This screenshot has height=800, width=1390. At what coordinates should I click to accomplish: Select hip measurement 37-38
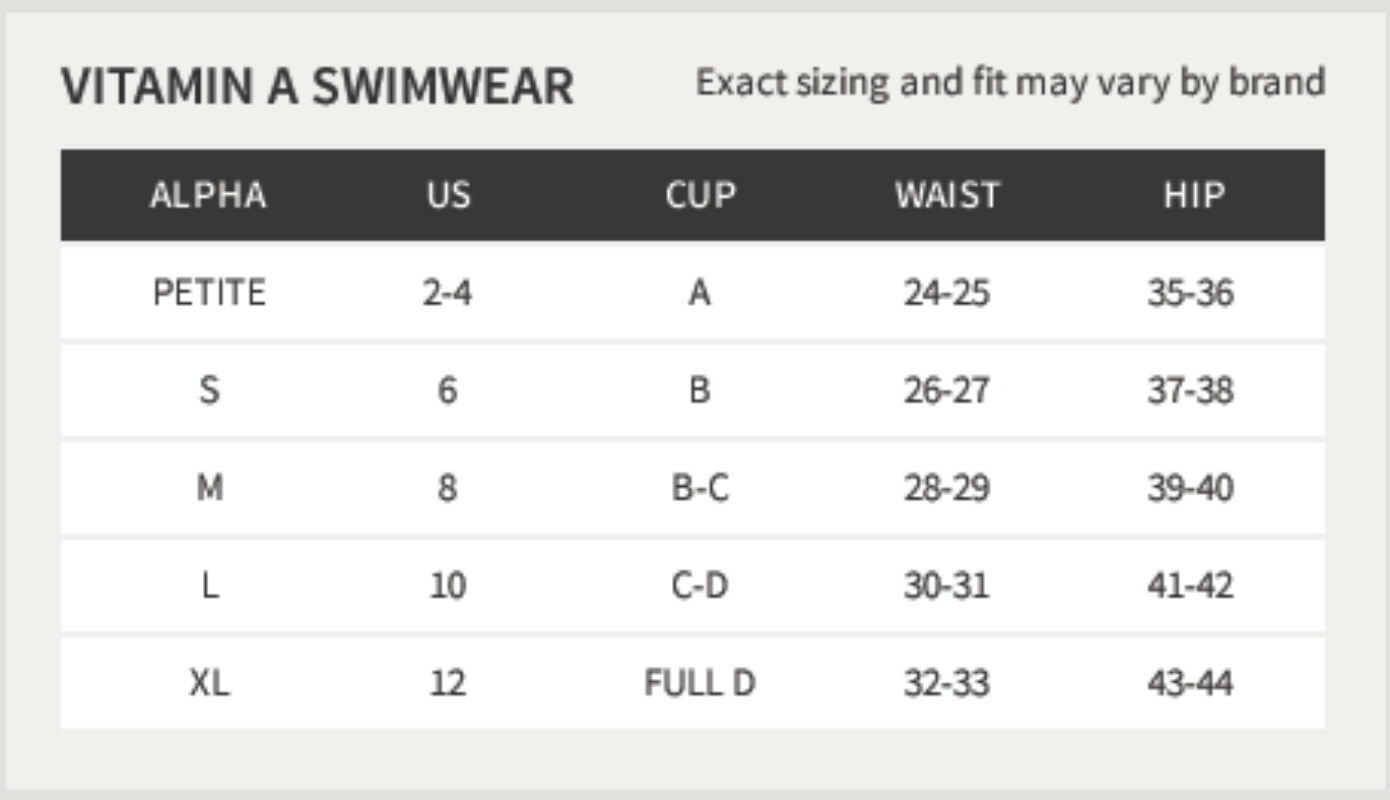click(1191, 390)
